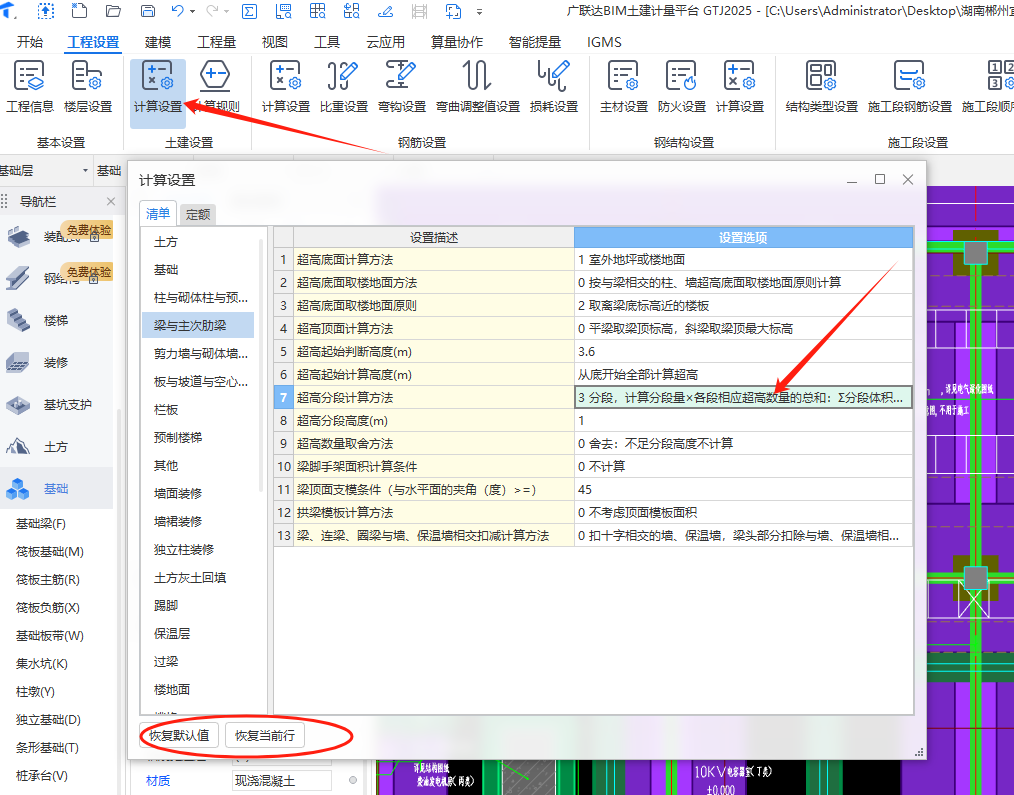Open 施工段钢筋设置 settings
This screenshot has width=1014, height=795.
909,87
